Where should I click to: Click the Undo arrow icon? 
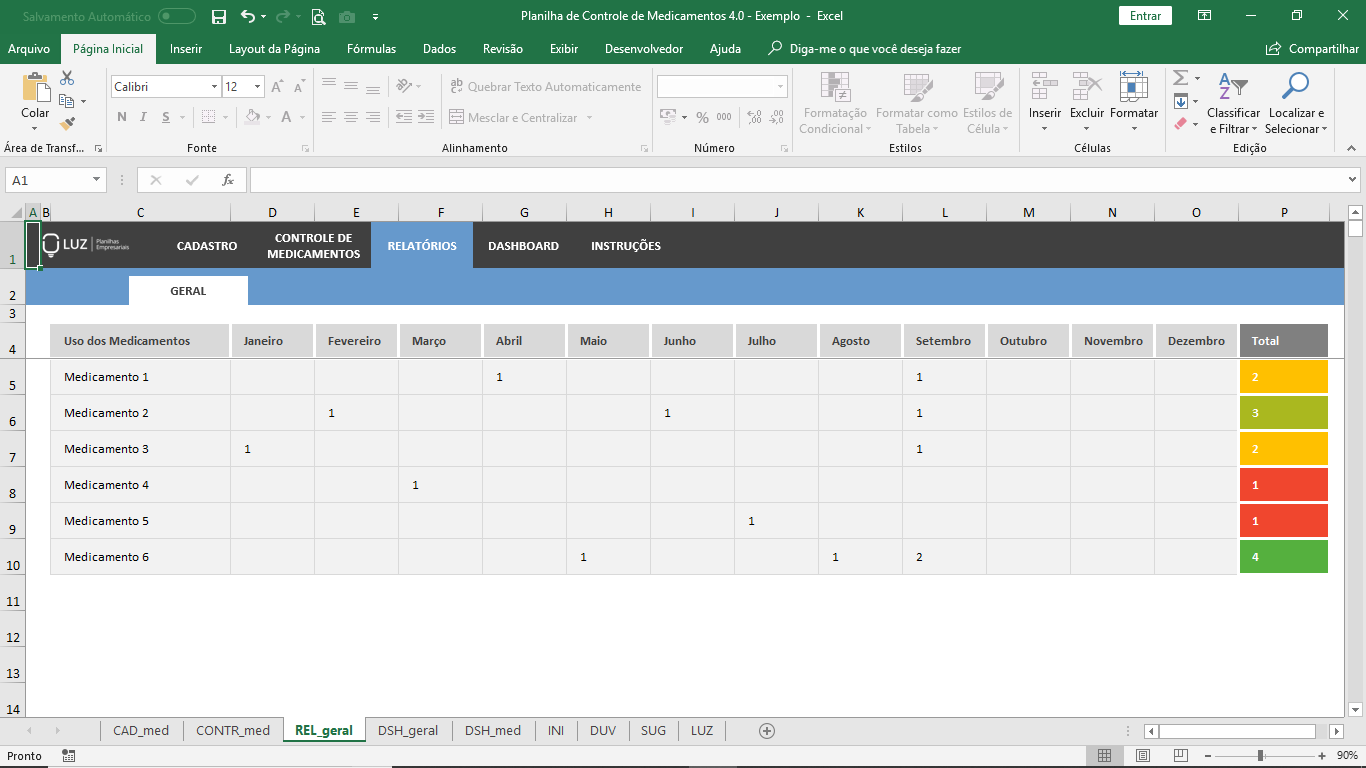[x=248, y=16]
